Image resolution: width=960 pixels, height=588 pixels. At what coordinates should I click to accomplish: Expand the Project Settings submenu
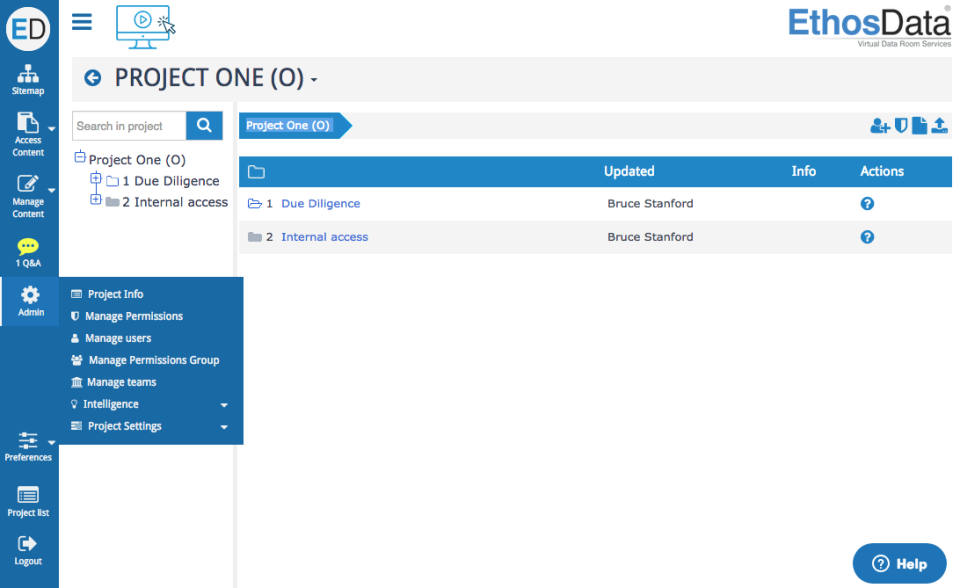224,427
